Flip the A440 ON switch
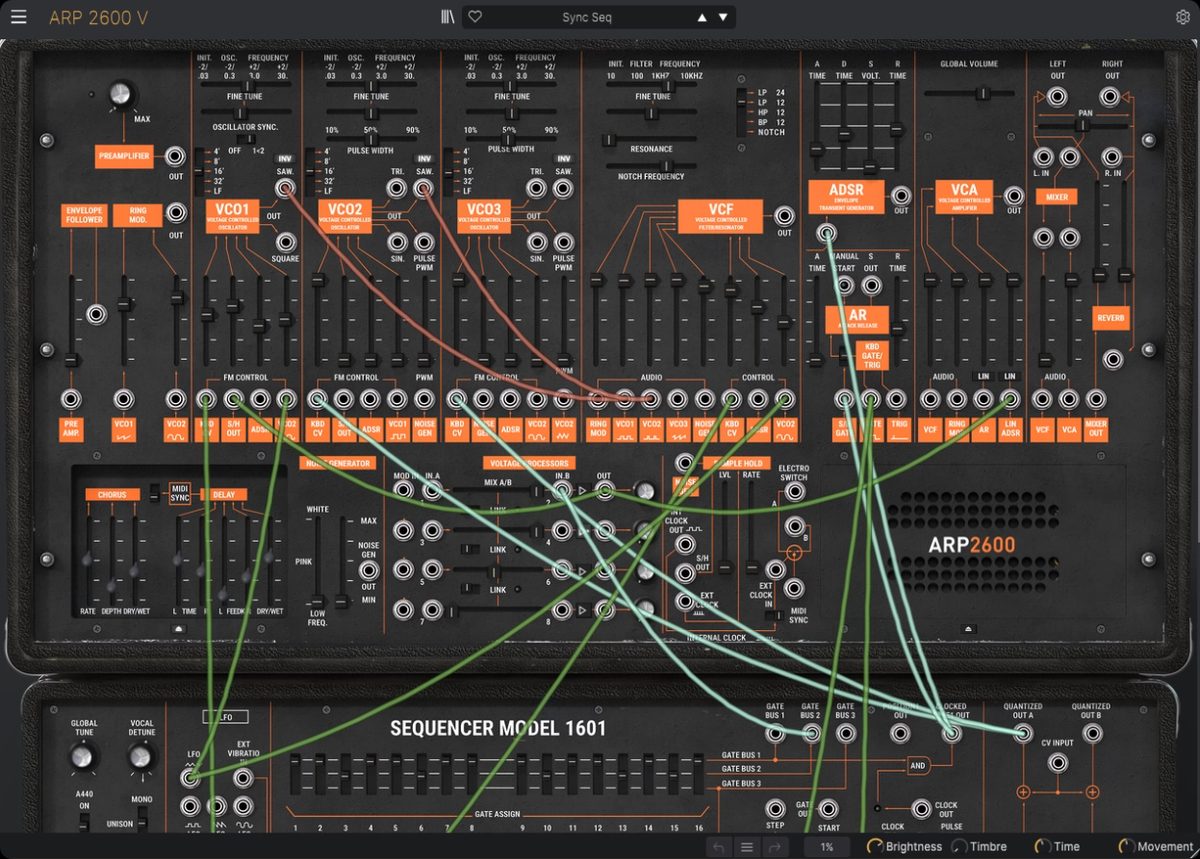 pyautogui.click(x=83, y=822)
